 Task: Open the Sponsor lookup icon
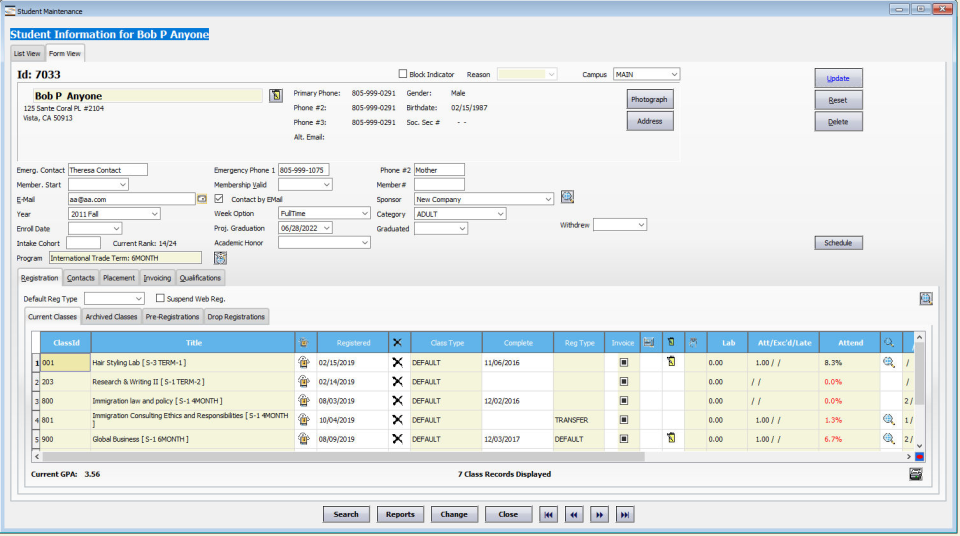click(568, 197)
